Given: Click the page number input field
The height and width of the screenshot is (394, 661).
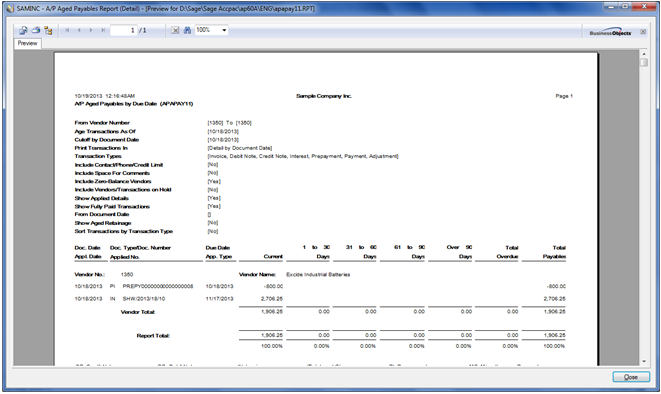Looking at the screenshot, I should 124,30.
